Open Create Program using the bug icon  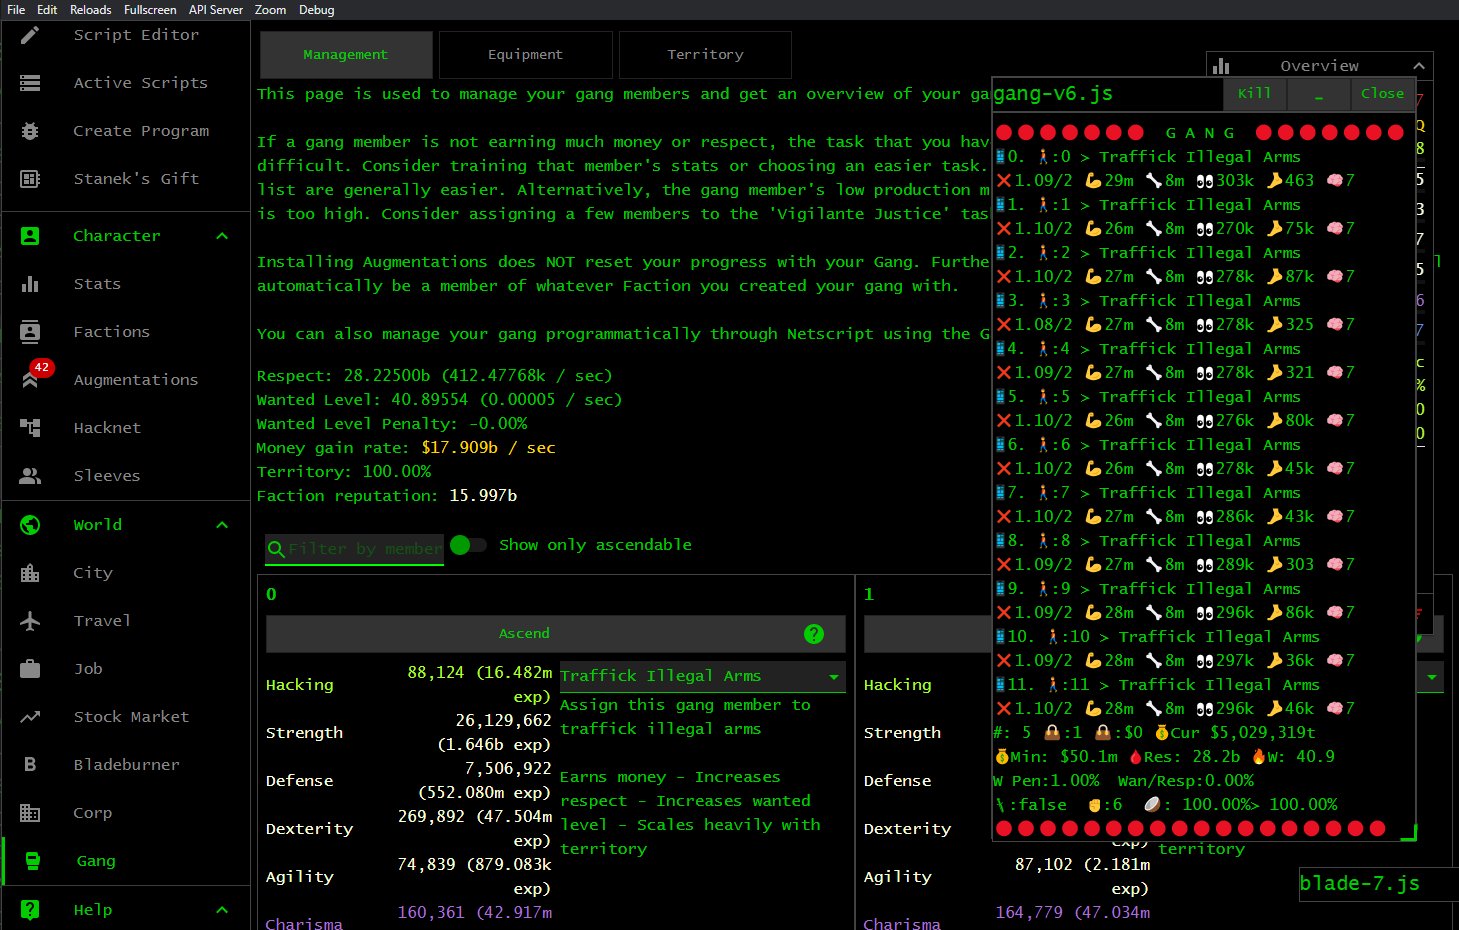(x=30, y=131)
